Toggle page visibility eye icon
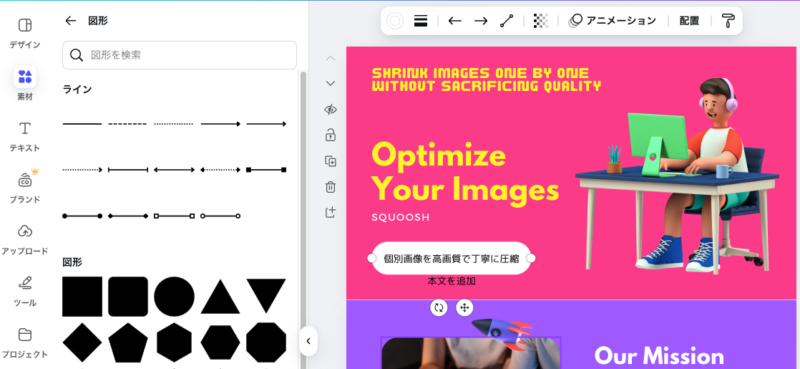The image size is (800, 369). tap(331, 109)
